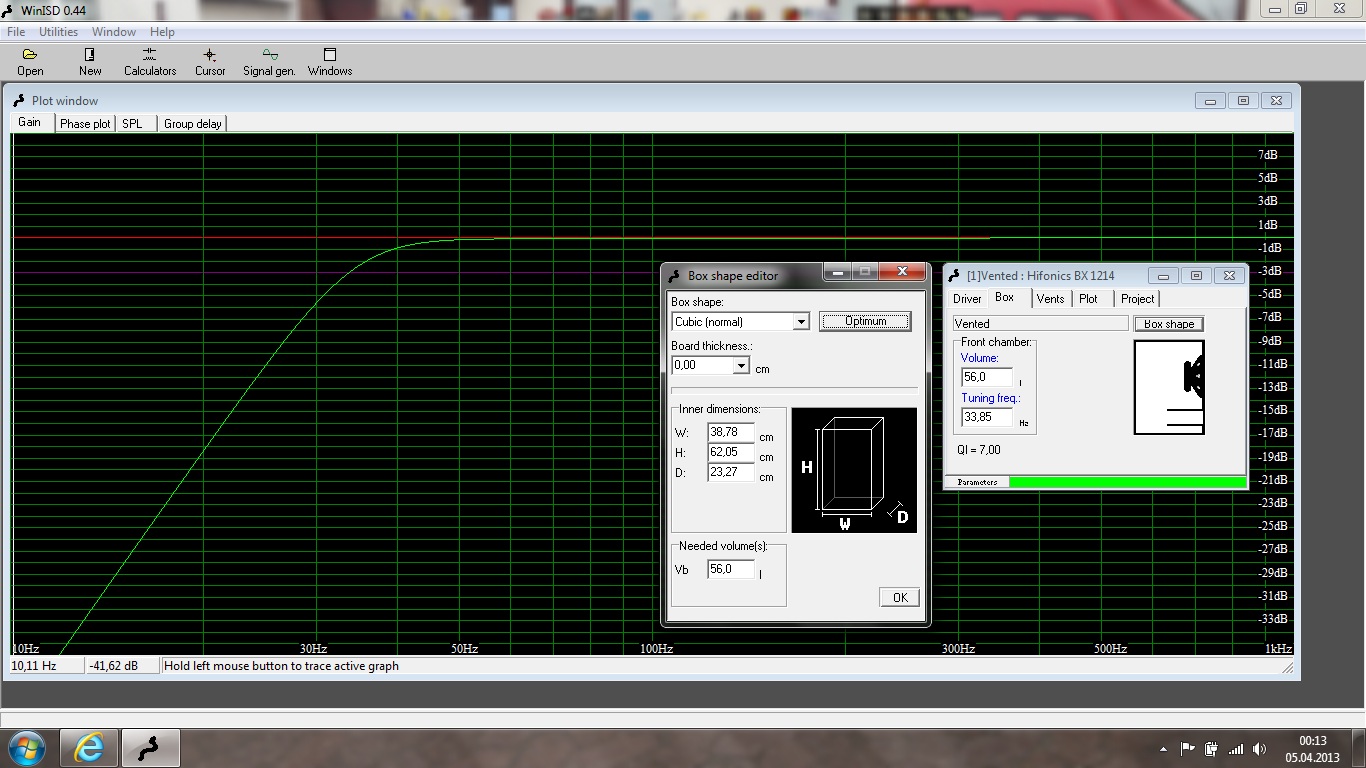Click OK in Box shape editor
This screenshot has width=1366, height=768.
(899, 597)
